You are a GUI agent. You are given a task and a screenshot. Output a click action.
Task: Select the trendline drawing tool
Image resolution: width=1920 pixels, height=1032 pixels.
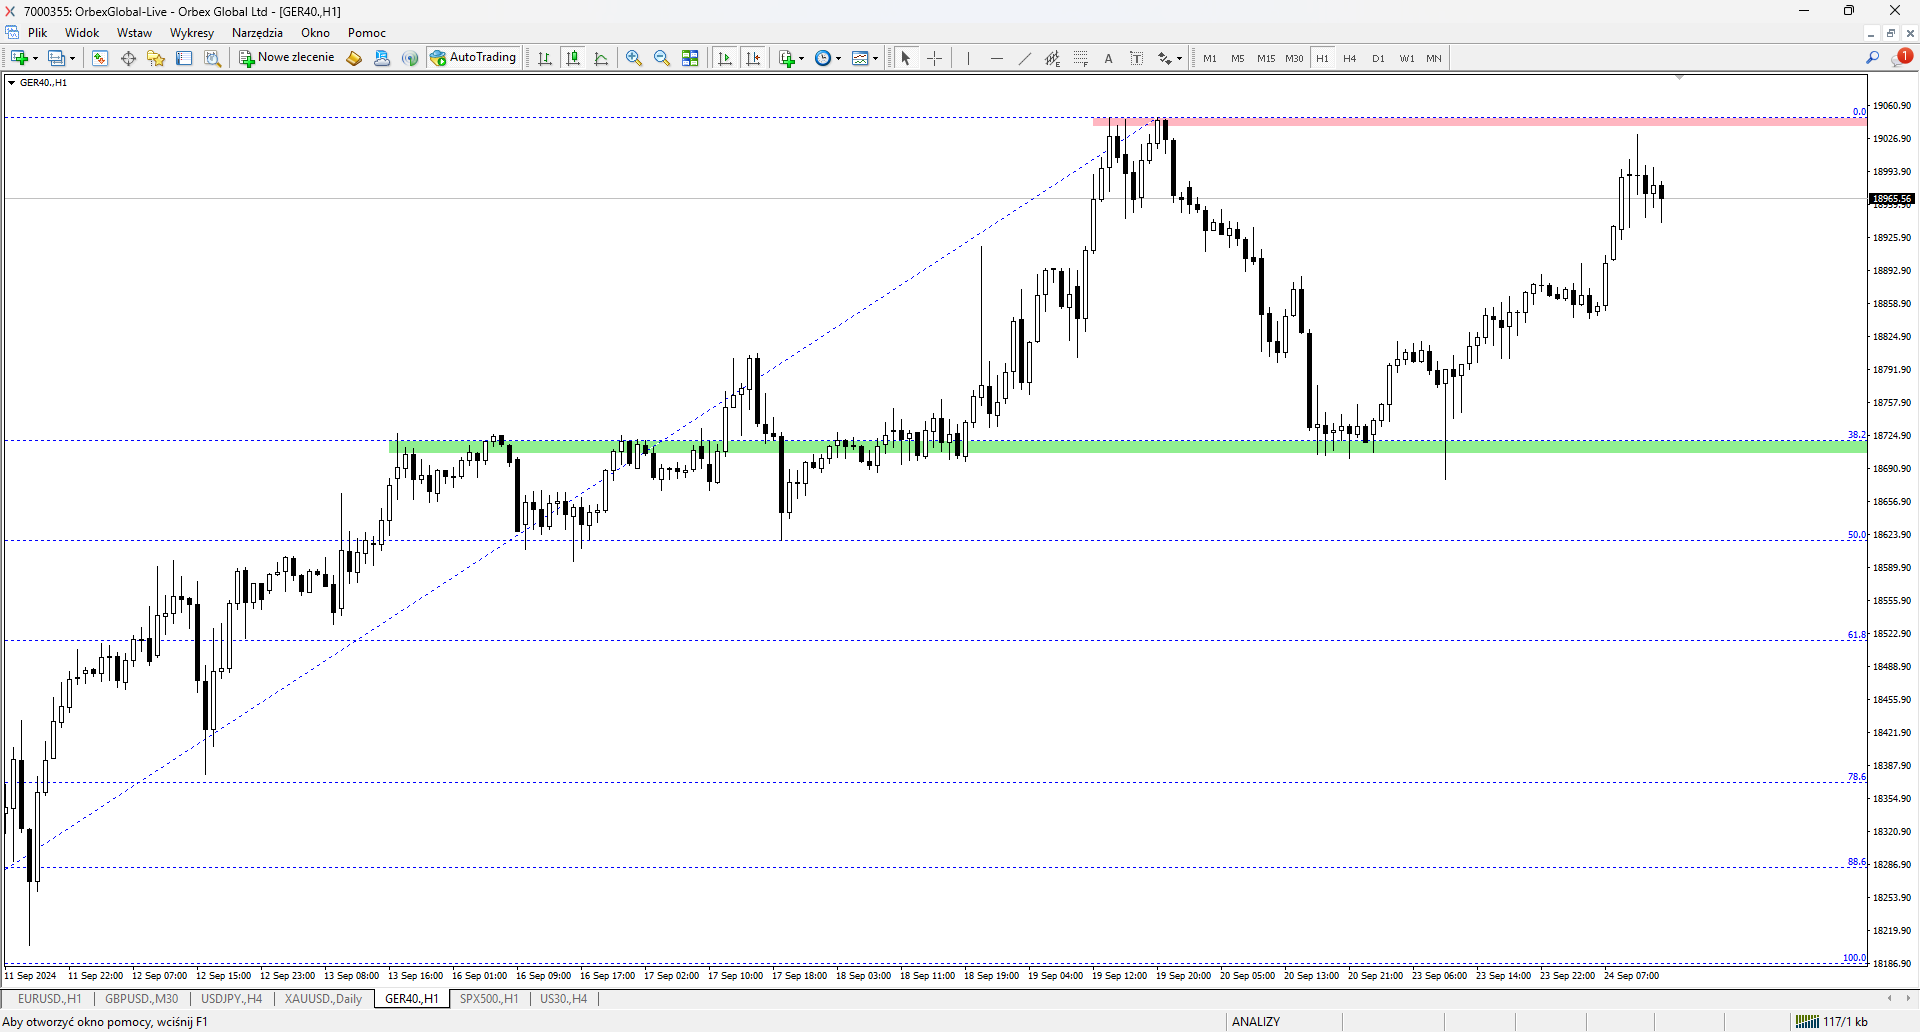coord(1025,58)
